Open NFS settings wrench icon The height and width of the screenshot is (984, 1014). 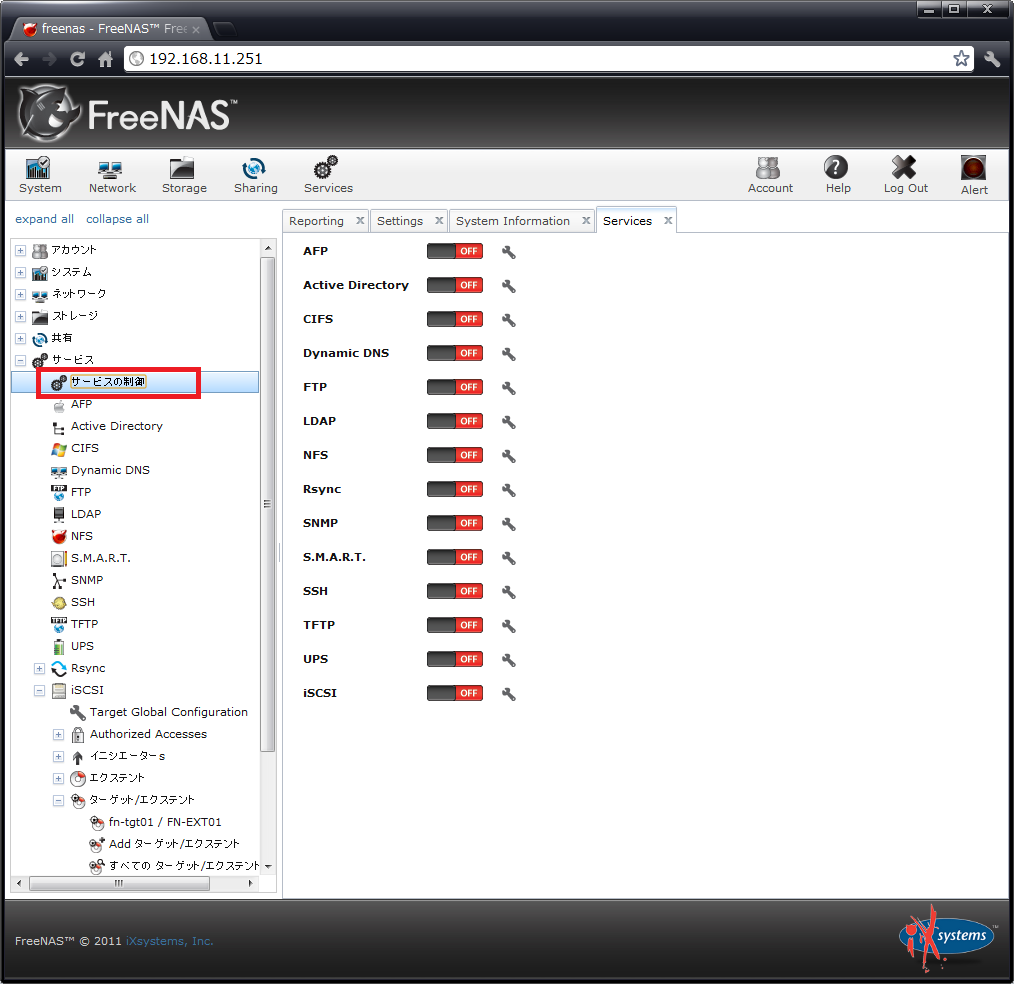tap(509, 456)
